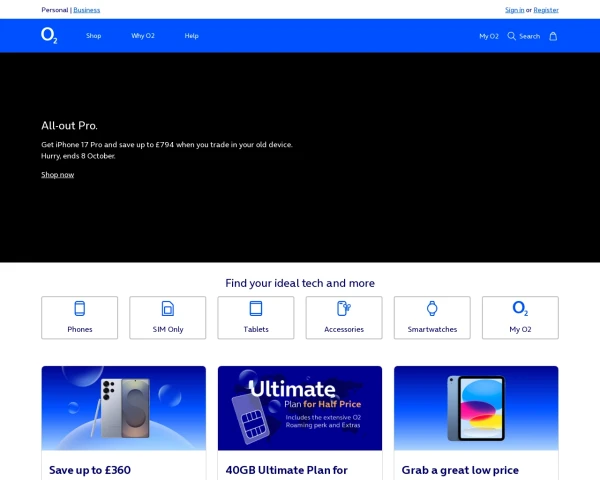This screenshot has height=480, width=600.
Task: Select the Smartwatches watch icon
Action: coord(432,309)
